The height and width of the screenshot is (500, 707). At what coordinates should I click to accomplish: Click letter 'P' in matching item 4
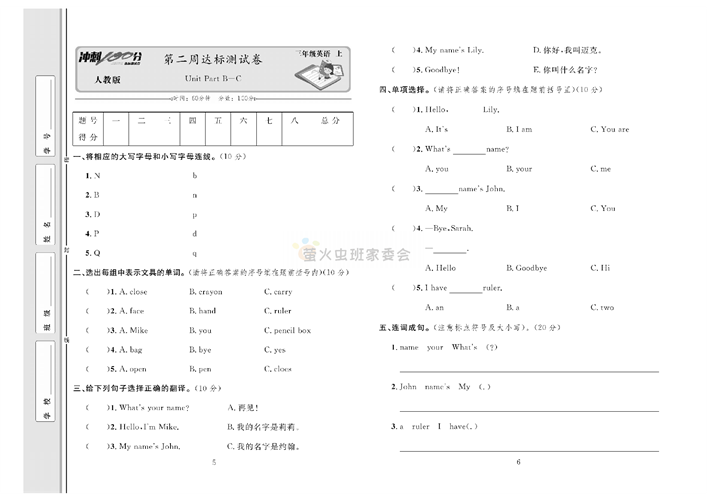pyautogui.click(x=96, y=234)
